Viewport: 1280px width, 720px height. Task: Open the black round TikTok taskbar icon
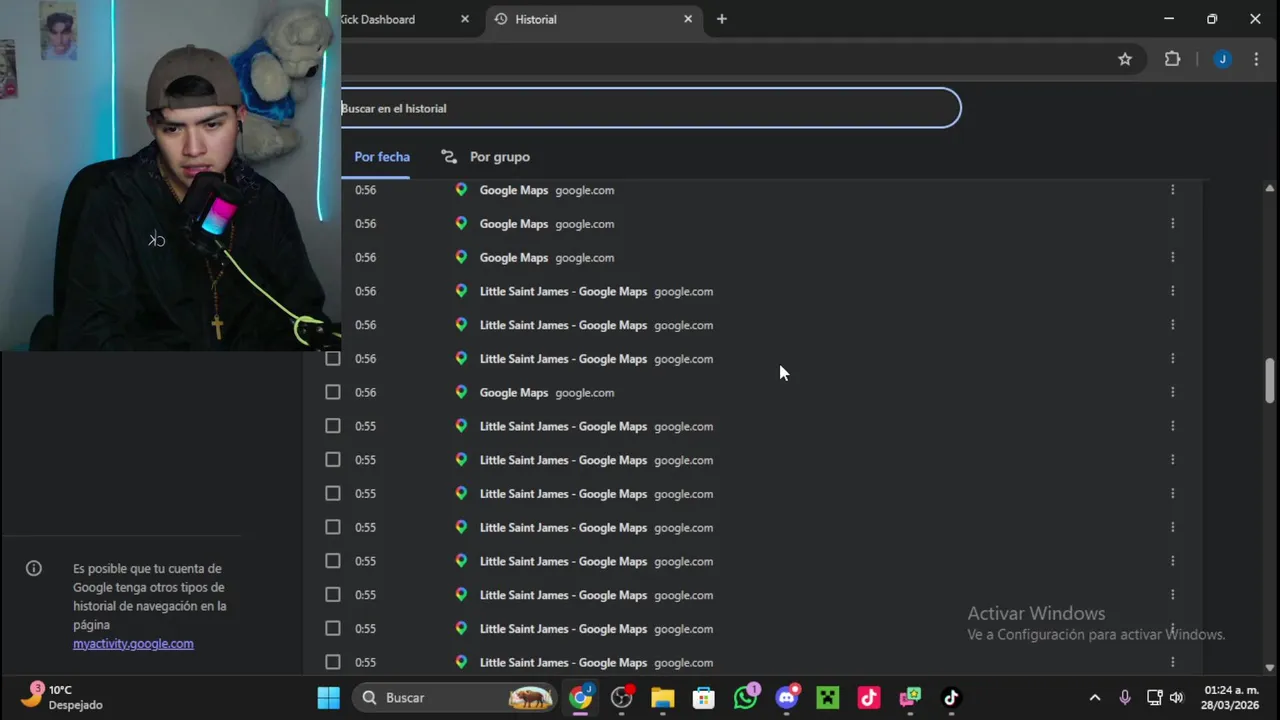[x=951, y=698]
